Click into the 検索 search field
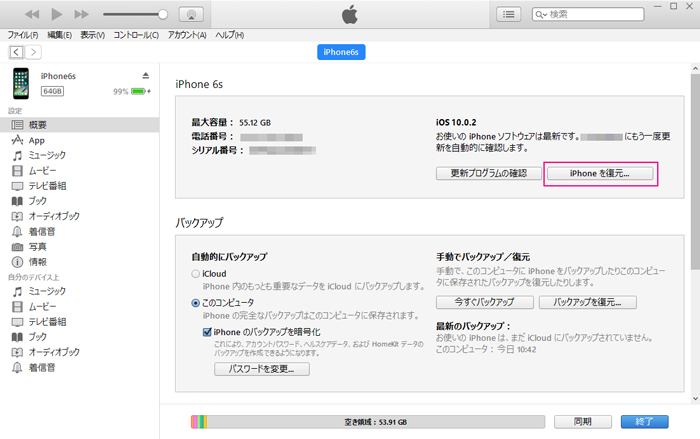Image resolution: width=700 pixels, height=439 pixels. pyautogui.click(x=588, y=14)
